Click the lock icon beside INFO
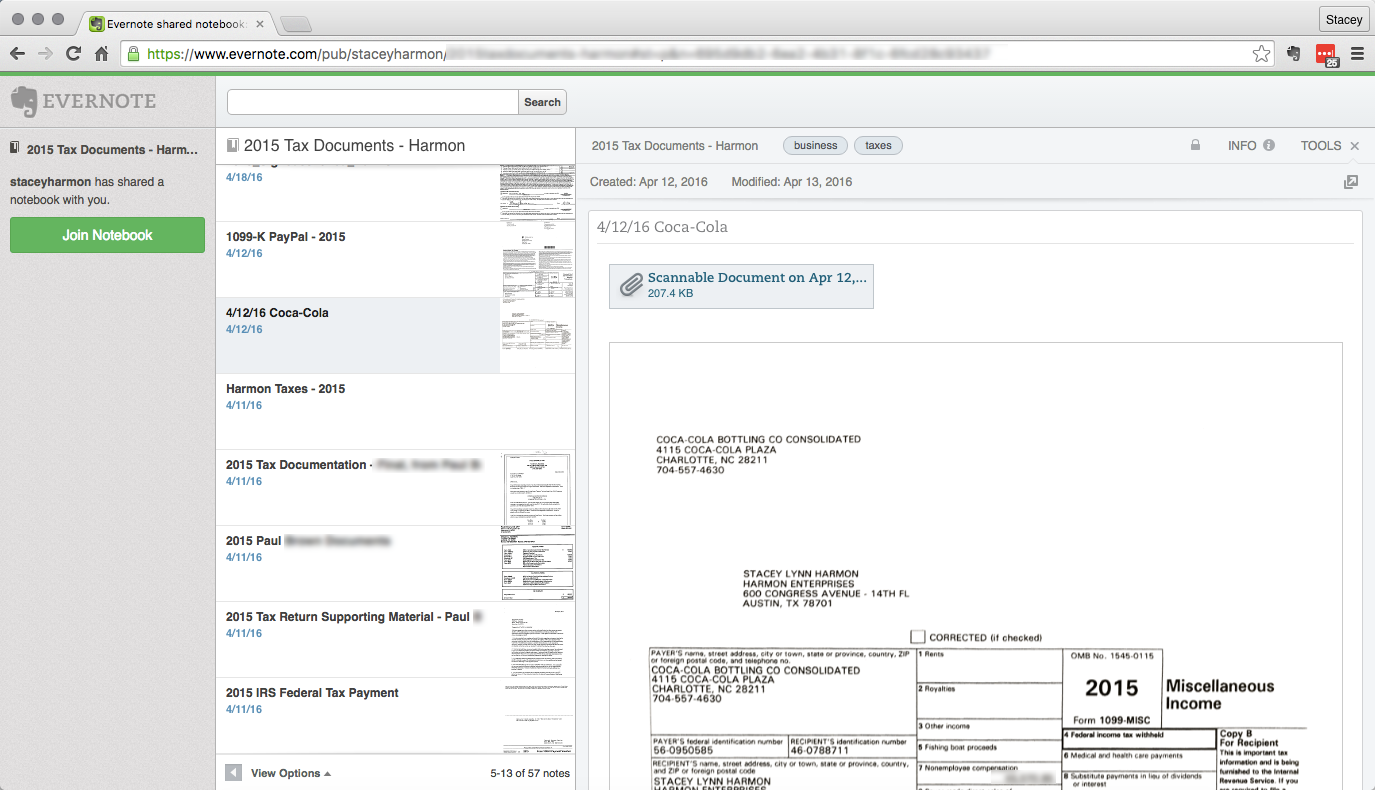This screenshot has width=1375, height=790. coord(1195,146)
